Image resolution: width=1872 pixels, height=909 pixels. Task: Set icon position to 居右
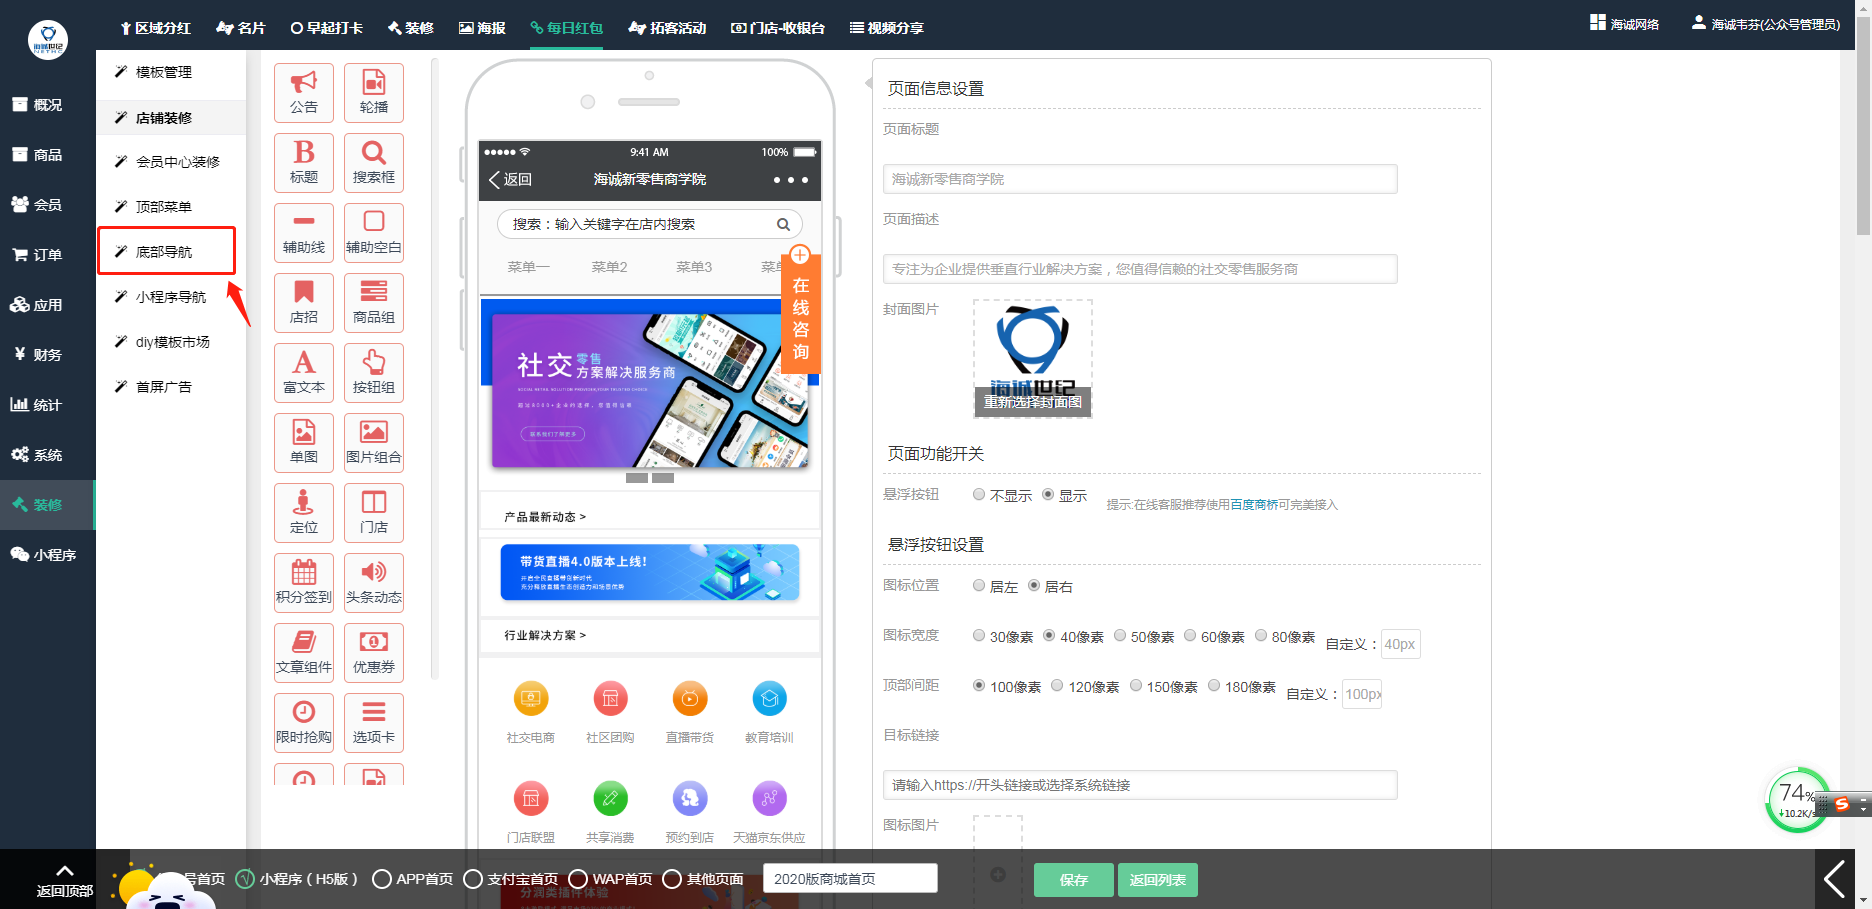(1034, 585)
